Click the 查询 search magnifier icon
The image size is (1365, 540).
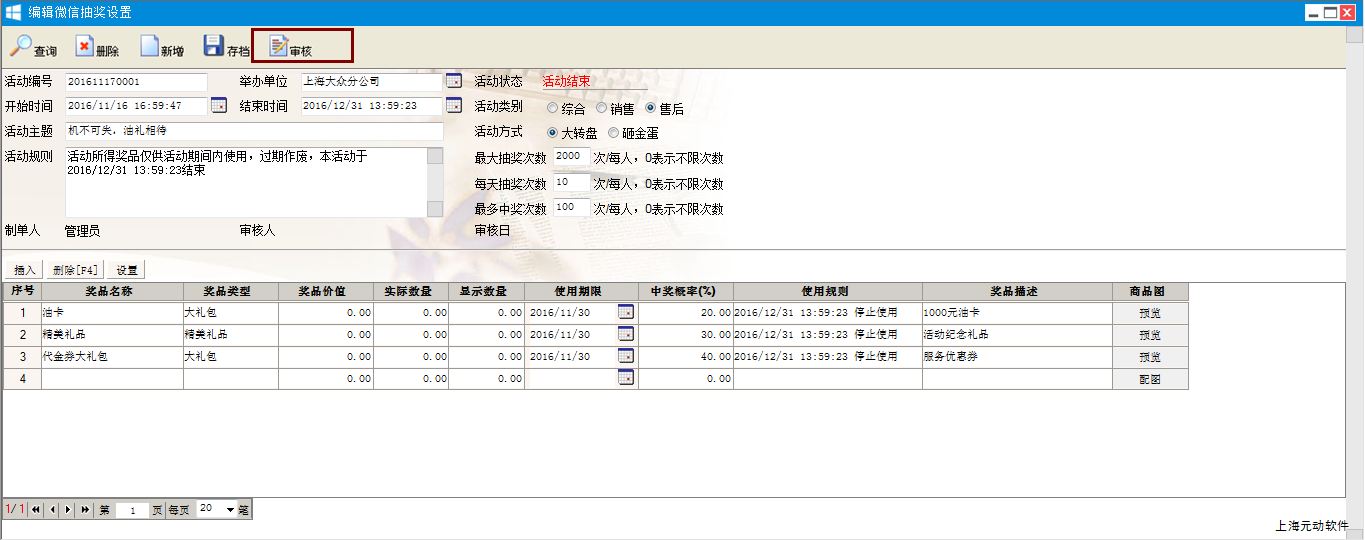(22, 46)
